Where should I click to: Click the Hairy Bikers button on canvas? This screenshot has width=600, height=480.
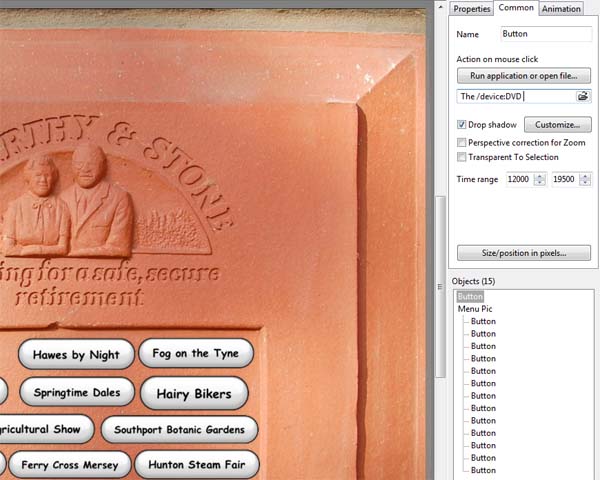pyautogui.click(x=194, y=393)
